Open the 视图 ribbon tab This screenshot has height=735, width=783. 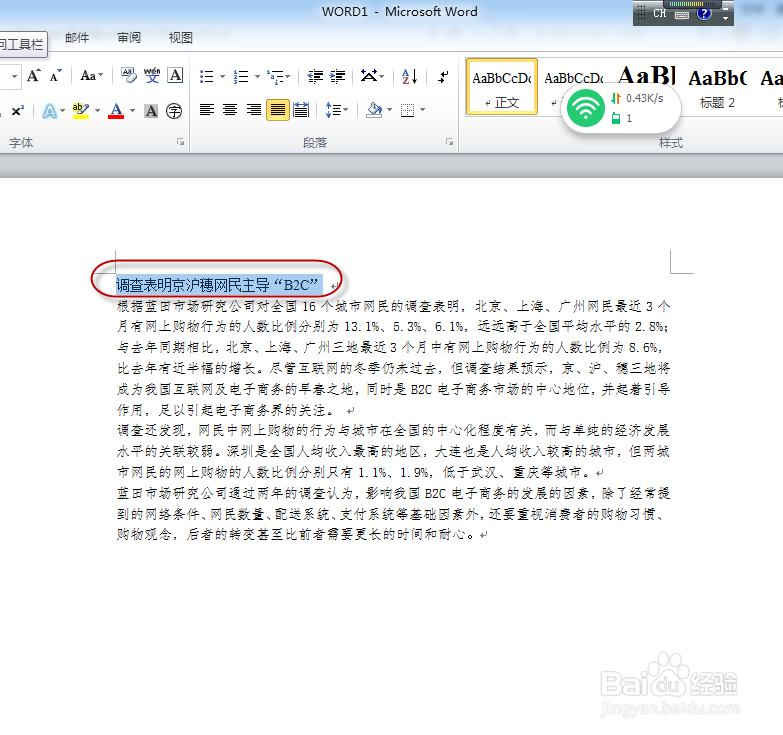pos(180,38)
